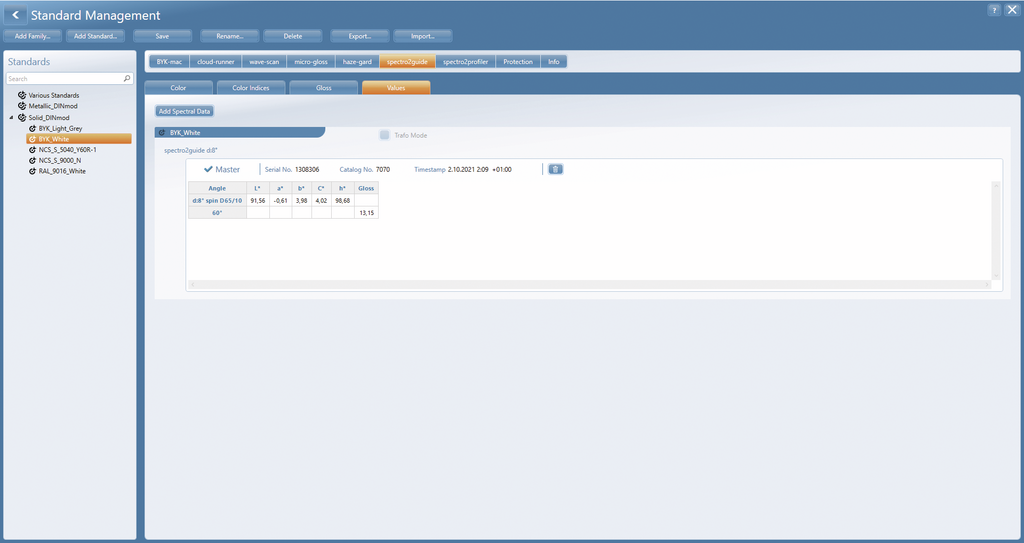The width and height of the screenshot is (1024, 543).
Task: Click the RAL_9016_White standard icon
Action: (x=33, y=171)
